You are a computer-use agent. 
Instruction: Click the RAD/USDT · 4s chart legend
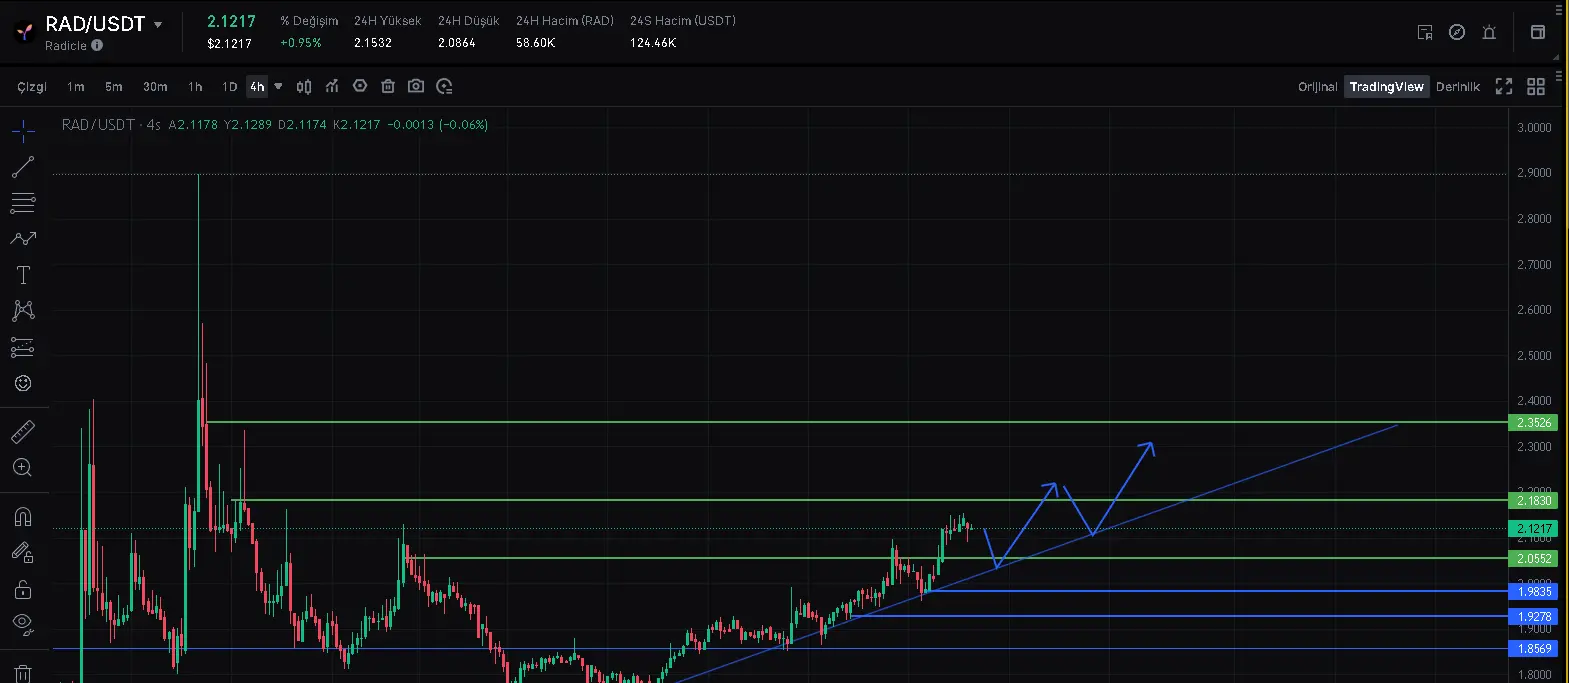click(x=111, y=125)
